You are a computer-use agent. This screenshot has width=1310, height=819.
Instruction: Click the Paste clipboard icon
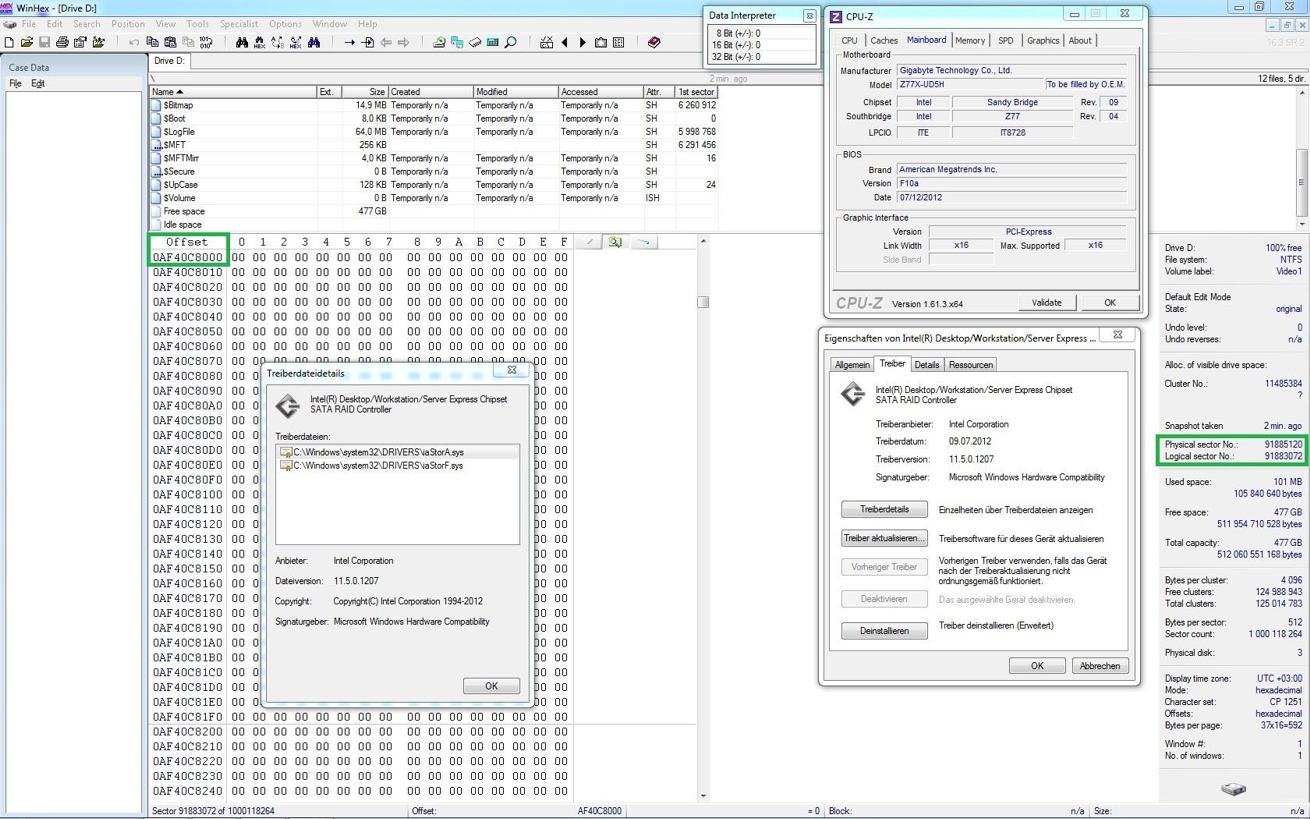point(170,42)
